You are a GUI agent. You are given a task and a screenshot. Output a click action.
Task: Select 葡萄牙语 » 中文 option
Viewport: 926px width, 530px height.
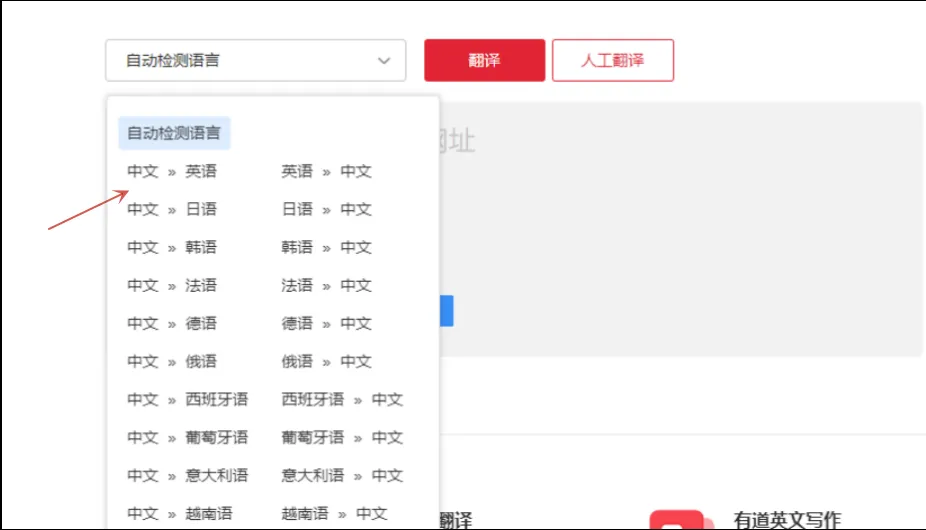coord(342,437)
